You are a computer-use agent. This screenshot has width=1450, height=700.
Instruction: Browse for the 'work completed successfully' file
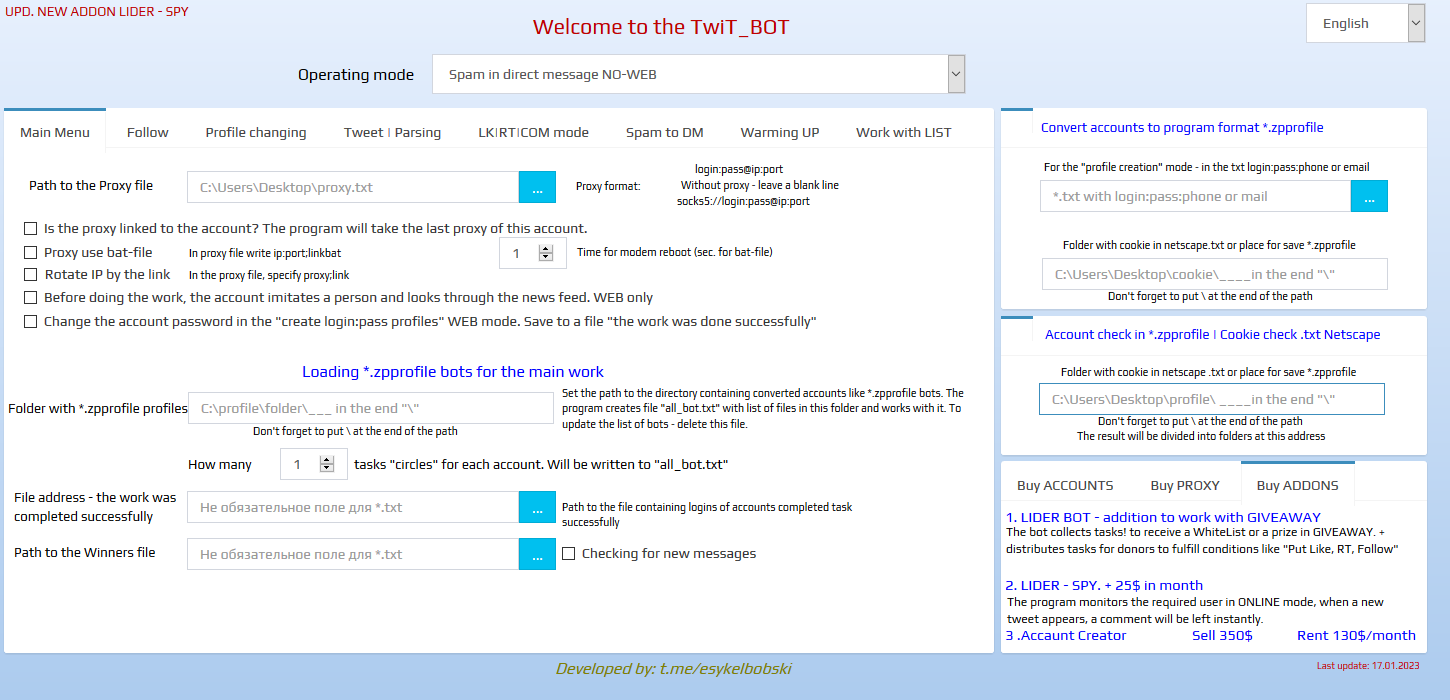537,507
